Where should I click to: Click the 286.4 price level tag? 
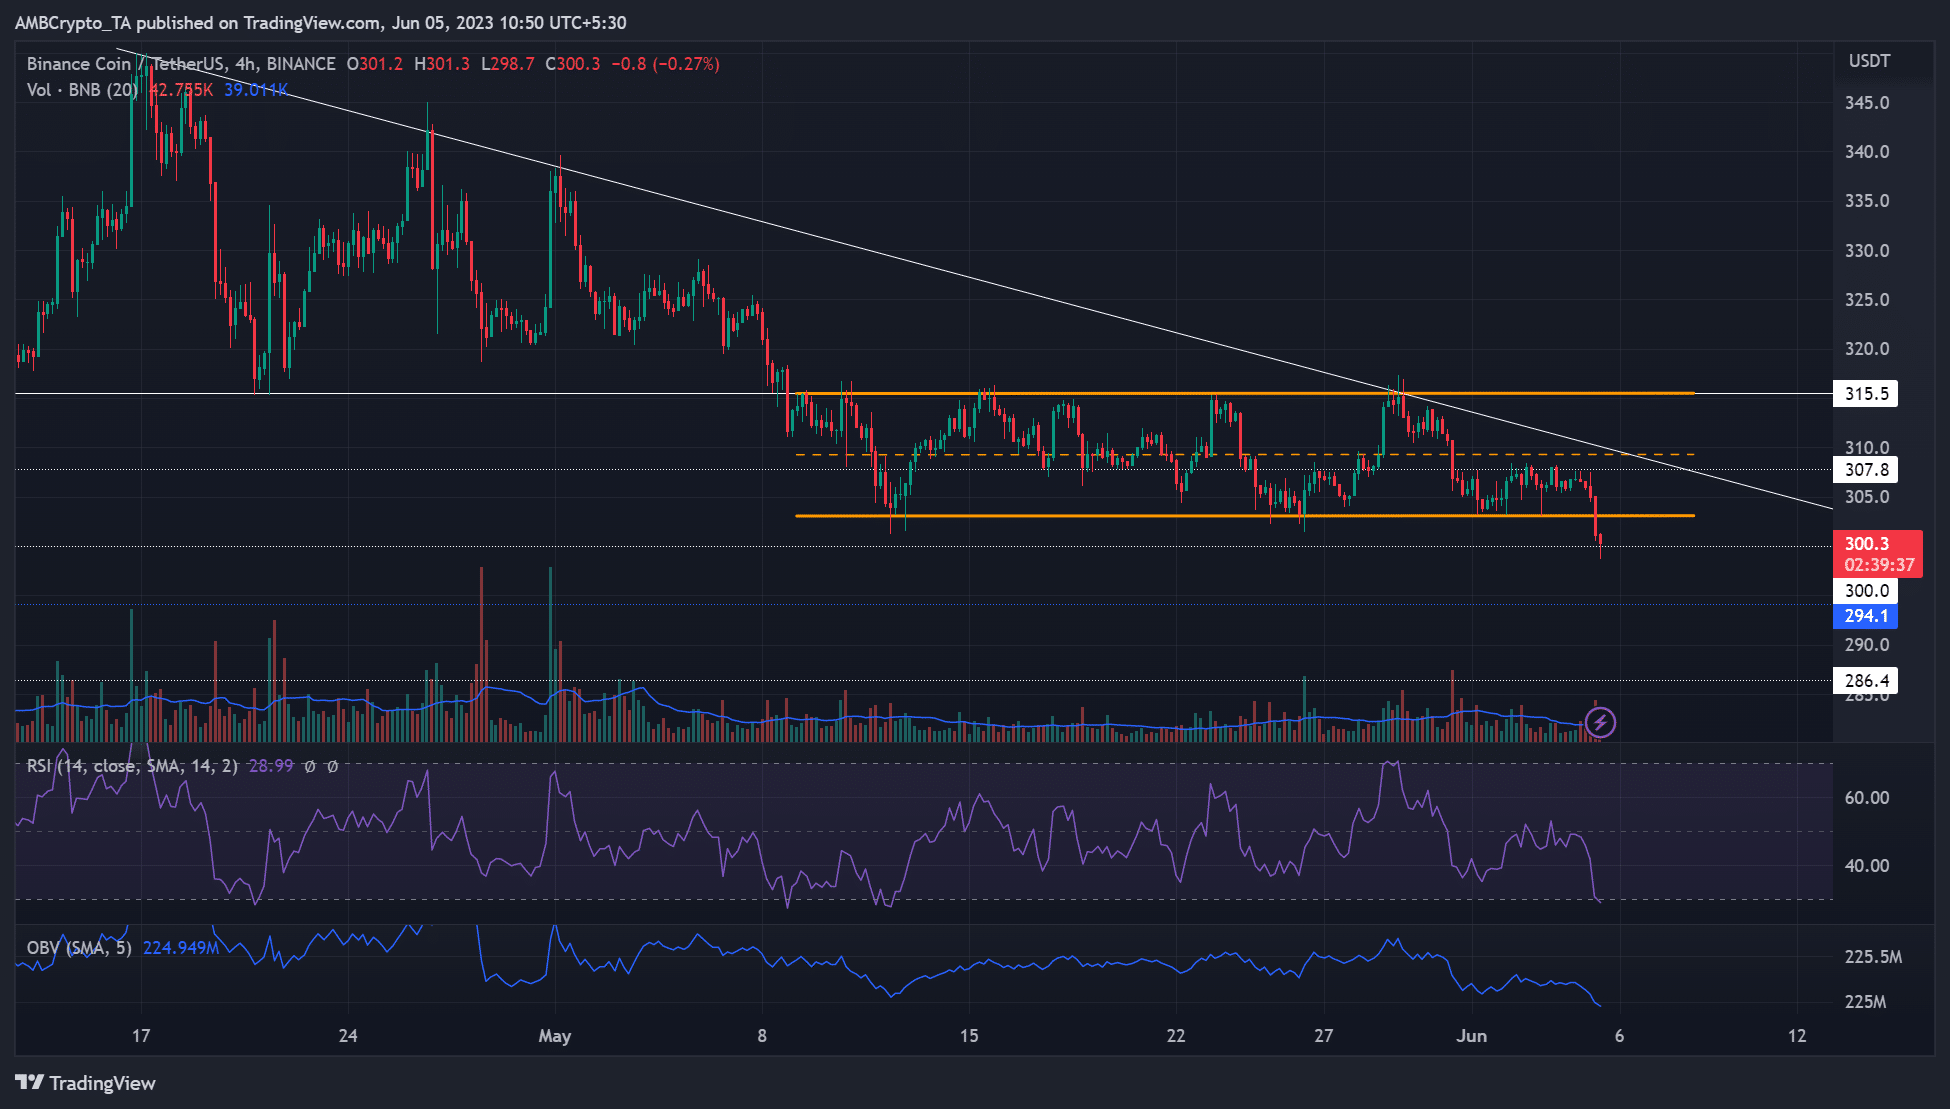1866,681
